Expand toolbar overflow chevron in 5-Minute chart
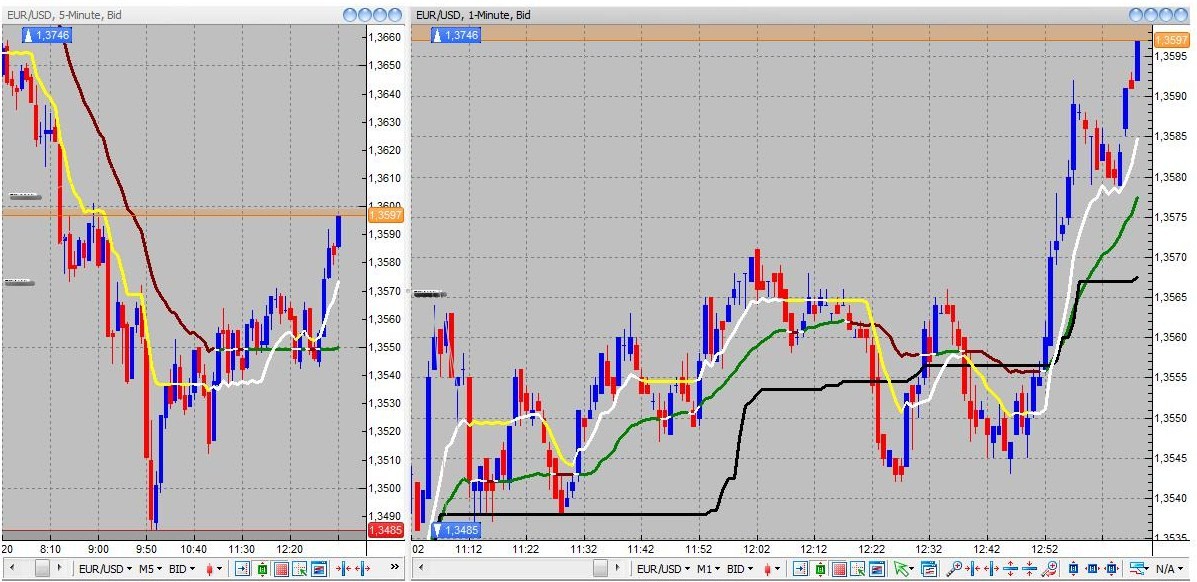 tap(395, 567)
